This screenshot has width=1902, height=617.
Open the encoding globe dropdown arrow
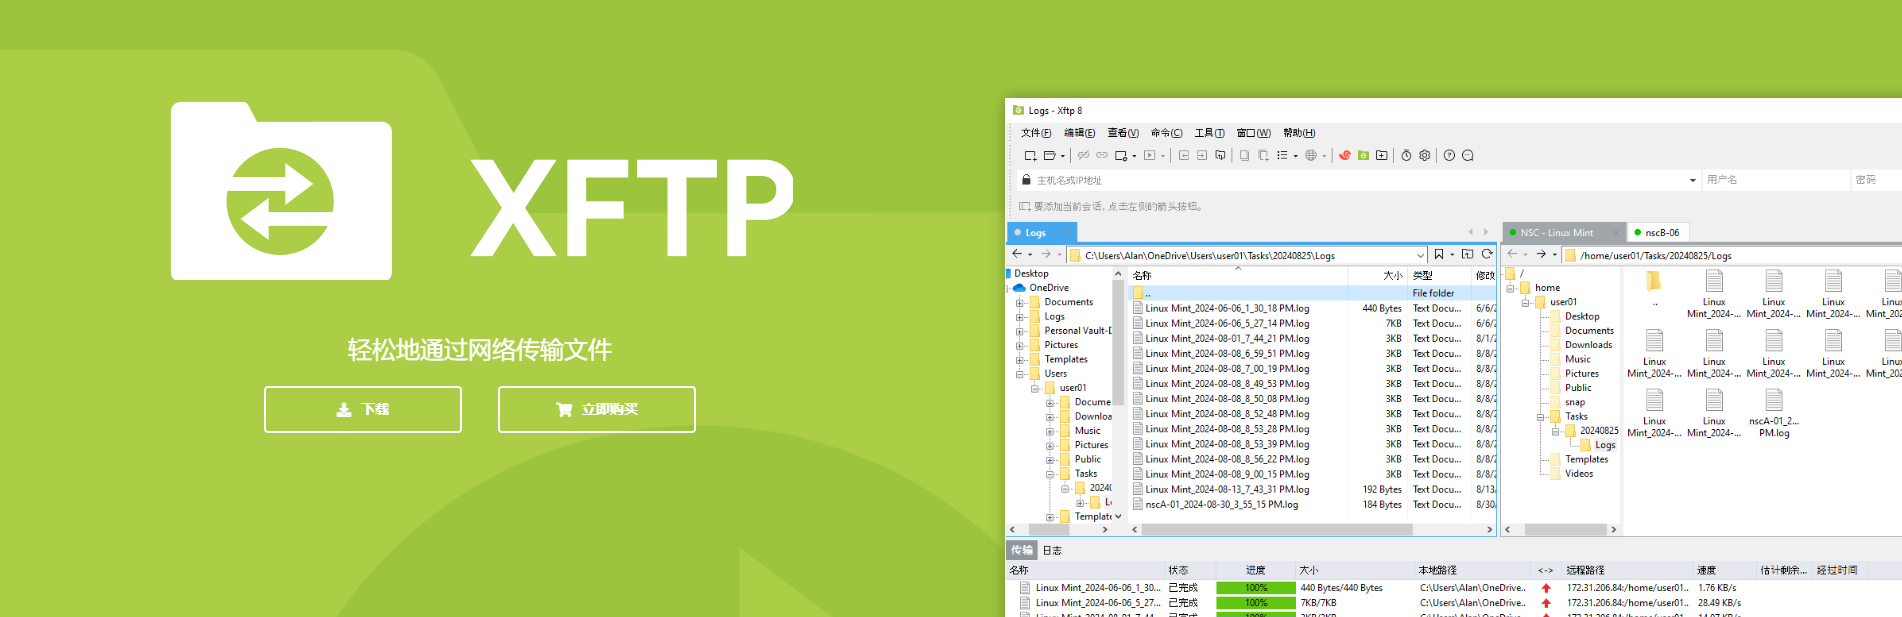(1324, 156)
